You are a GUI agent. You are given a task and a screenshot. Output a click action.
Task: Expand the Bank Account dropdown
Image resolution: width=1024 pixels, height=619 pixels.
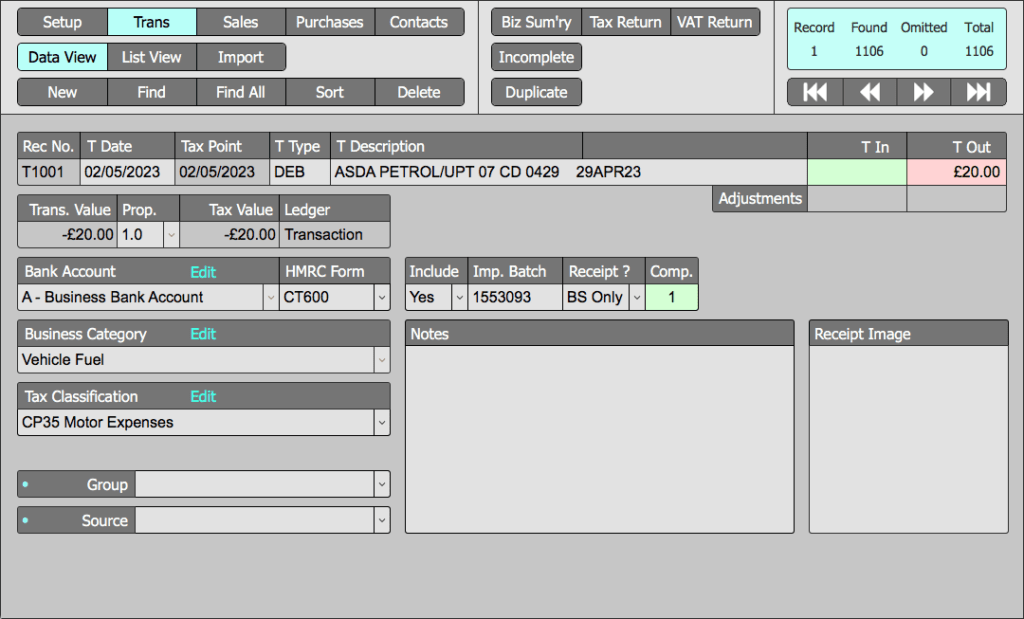pos(270,297)
